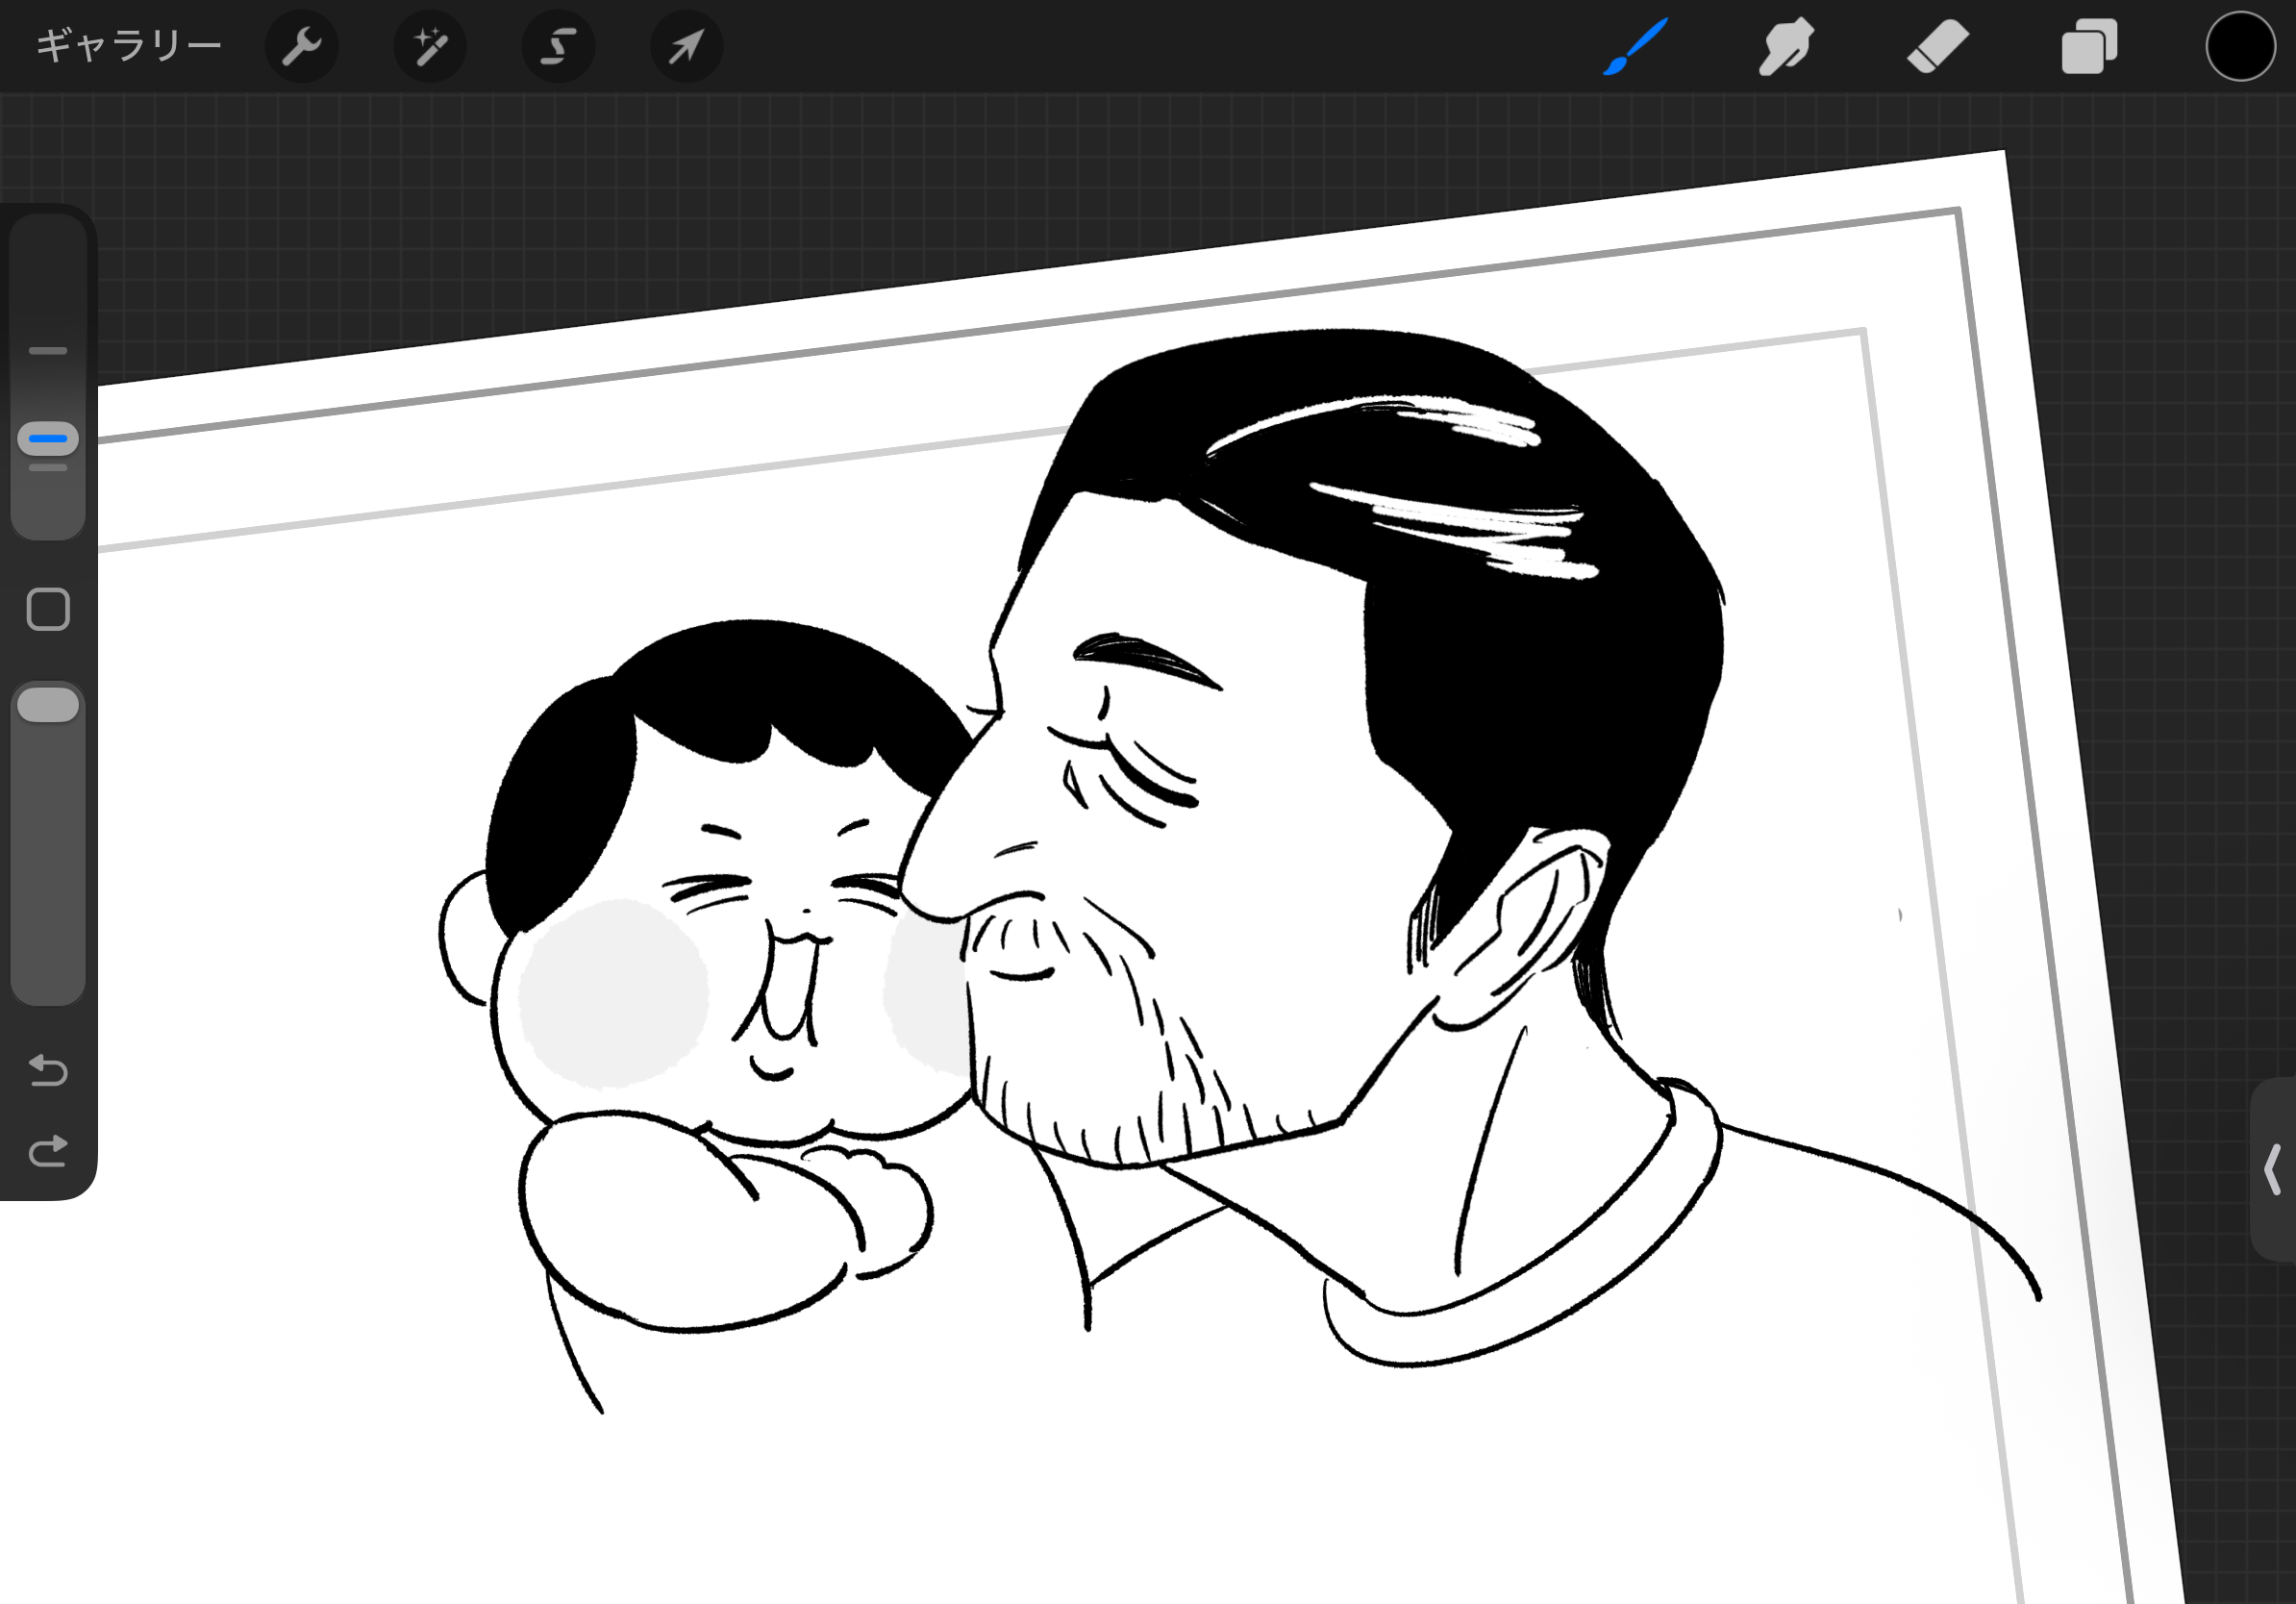Select the Eraser tool

[1938, 46]
